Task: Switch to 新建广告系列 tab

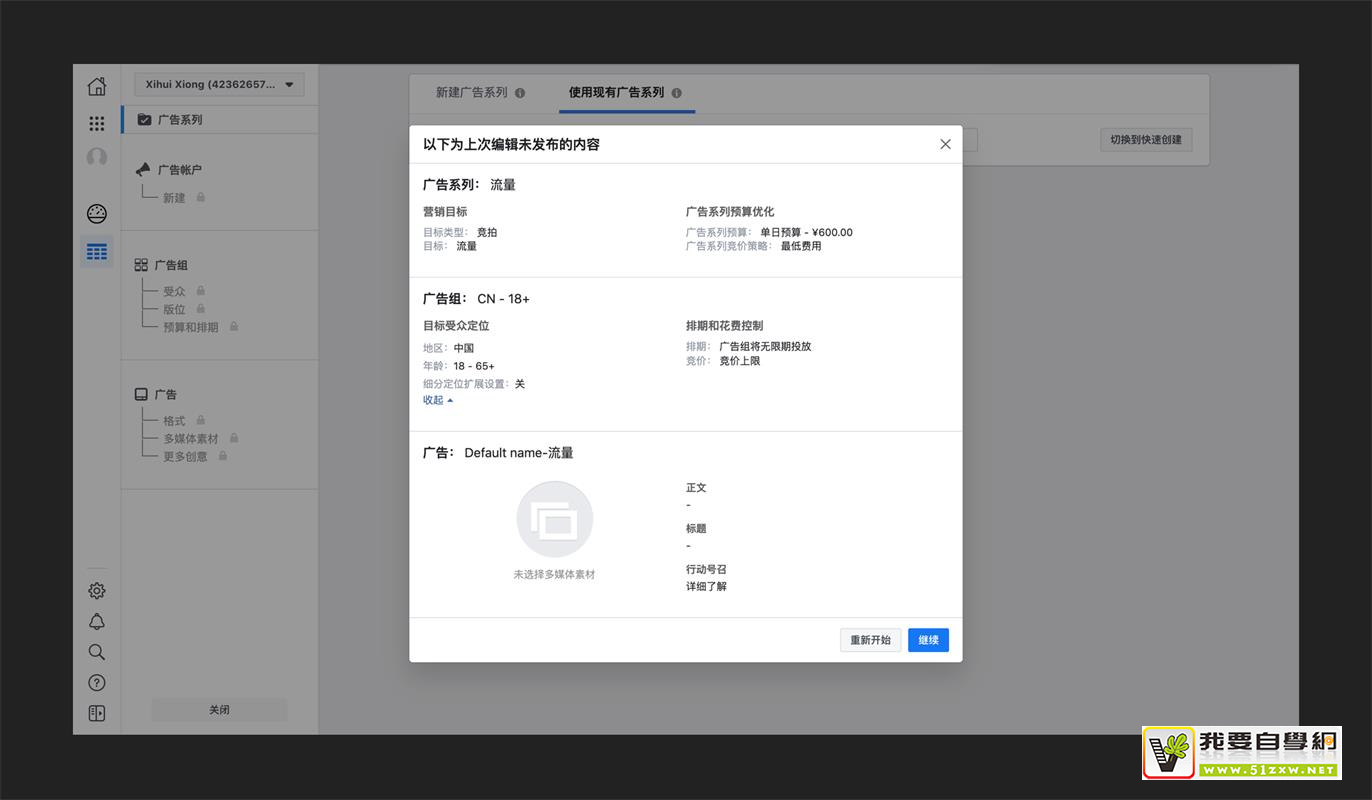Action: (472, 93)
